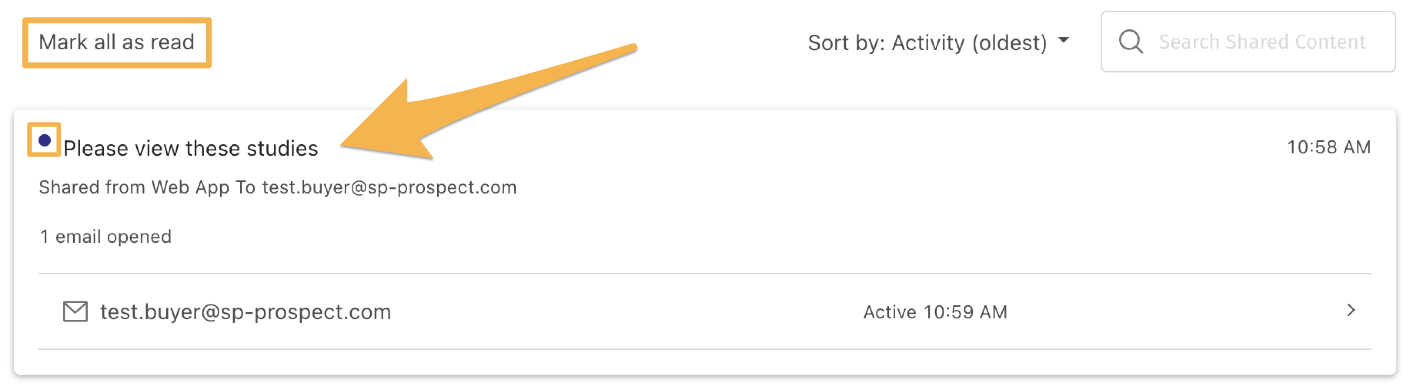The image size is (1410, 387).
Task: Click the "Active 10:59 AM" status label
Action: coord(935,312)
